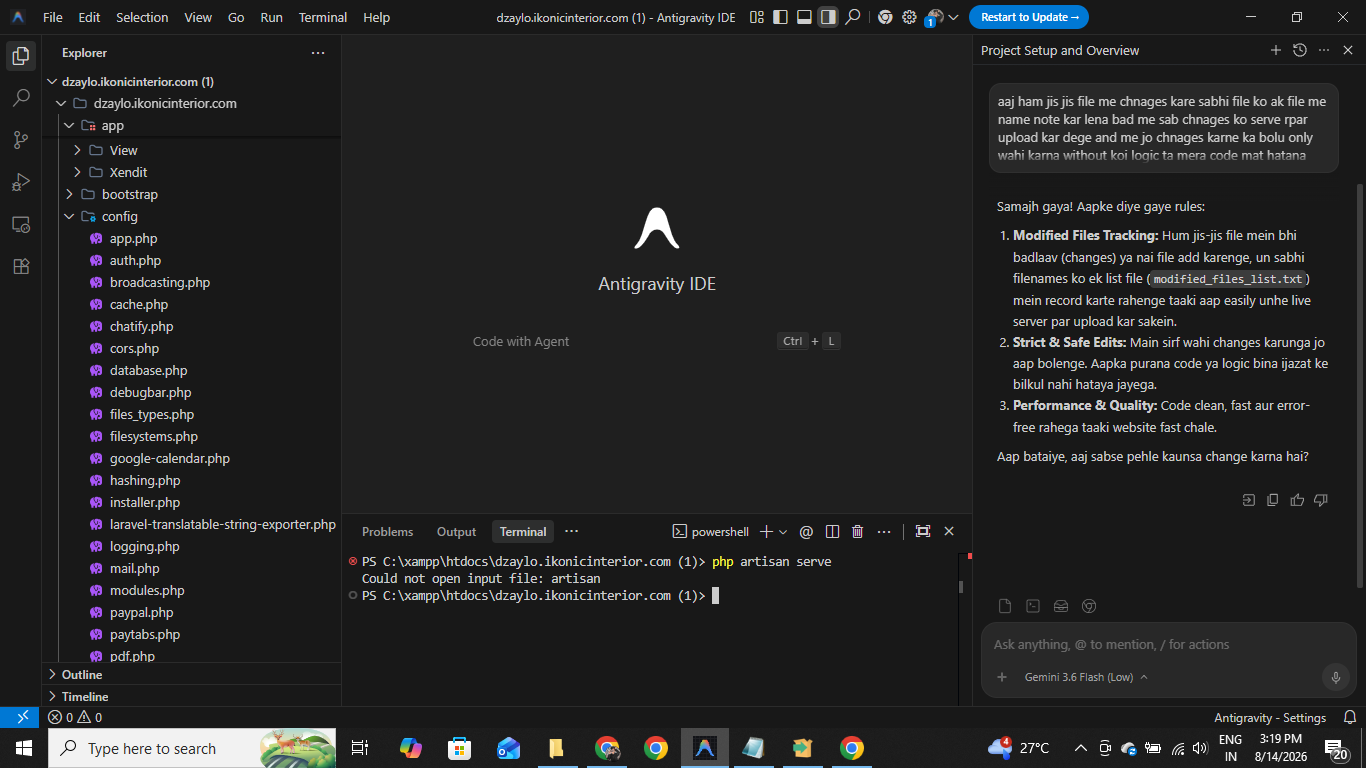Image resolution: width=1366 pixels, height=768 pixels.
Task: Open the Remote Explorer view
Action: pos(20,224)
